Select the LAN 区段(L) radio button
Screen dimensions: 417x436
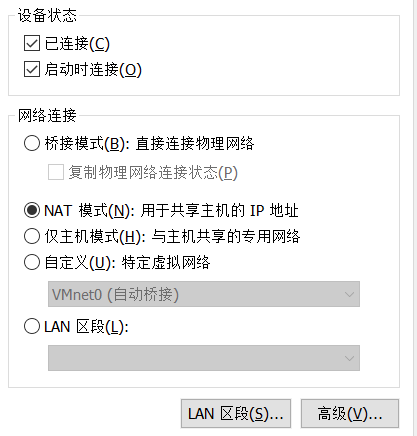pos(32,326)
